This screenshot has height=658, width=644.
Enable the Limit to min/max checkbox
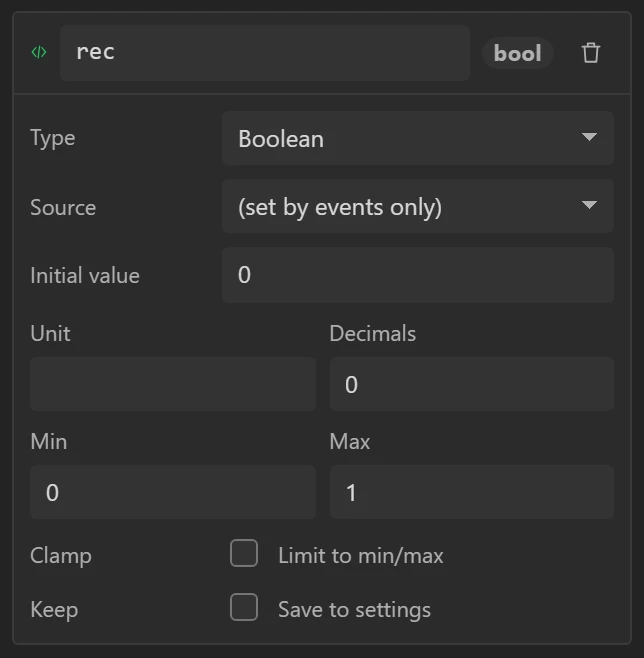coord(244,553)
